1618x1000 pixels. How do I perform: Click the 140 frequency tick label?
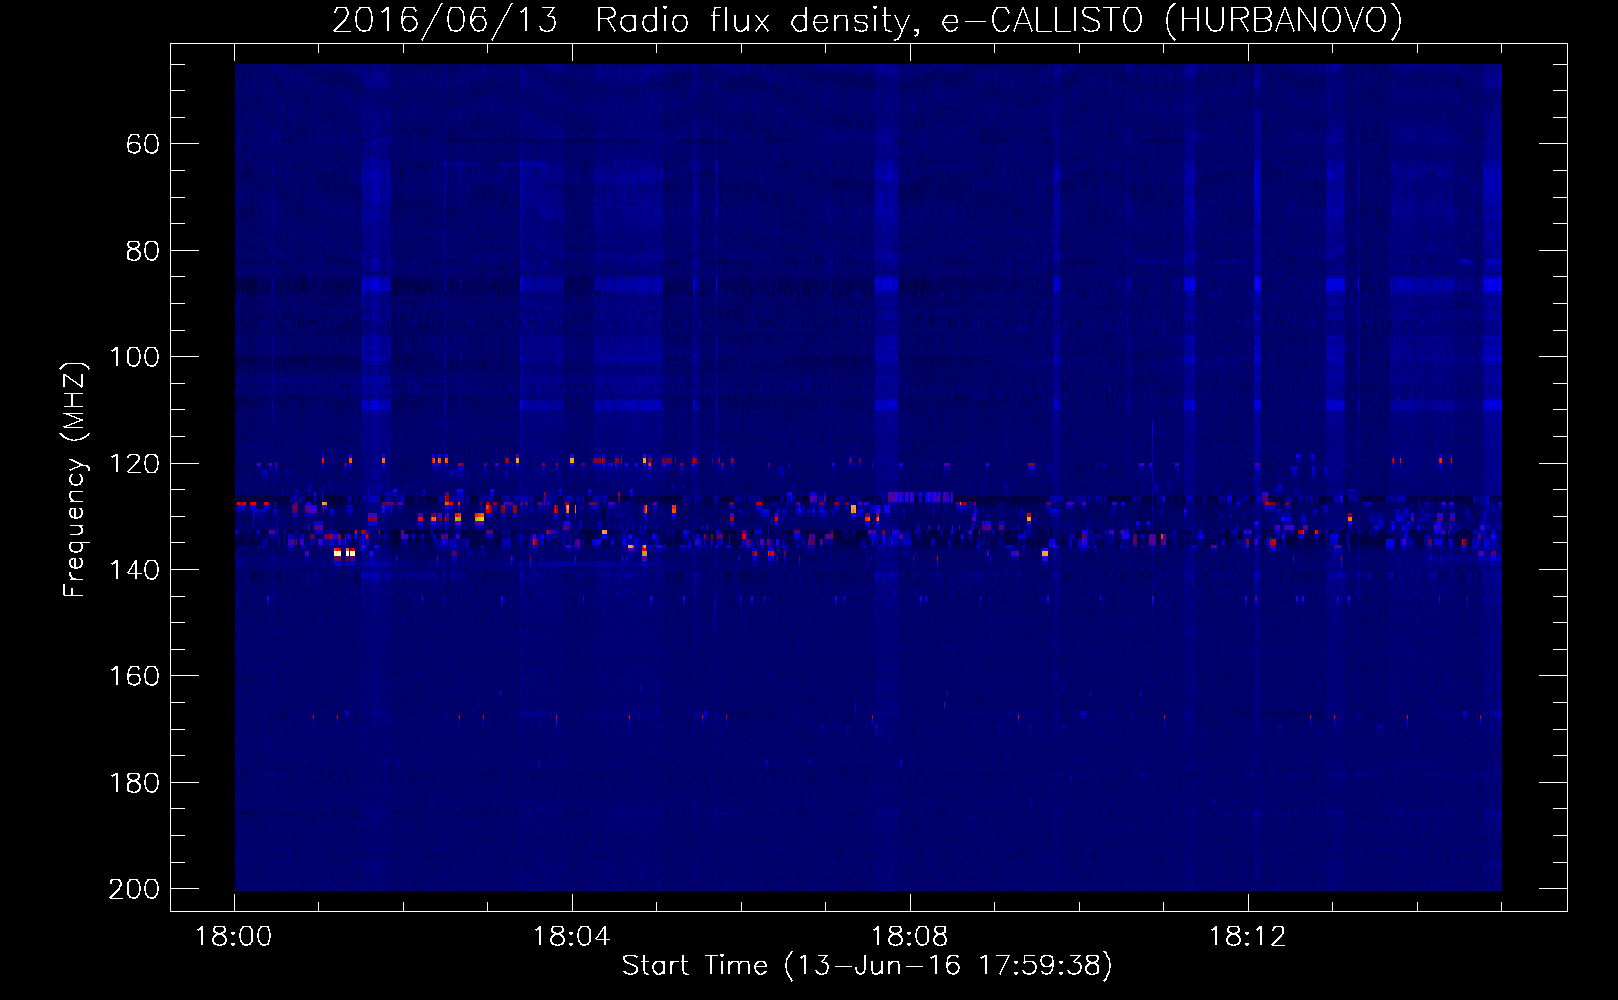[135, 570]
